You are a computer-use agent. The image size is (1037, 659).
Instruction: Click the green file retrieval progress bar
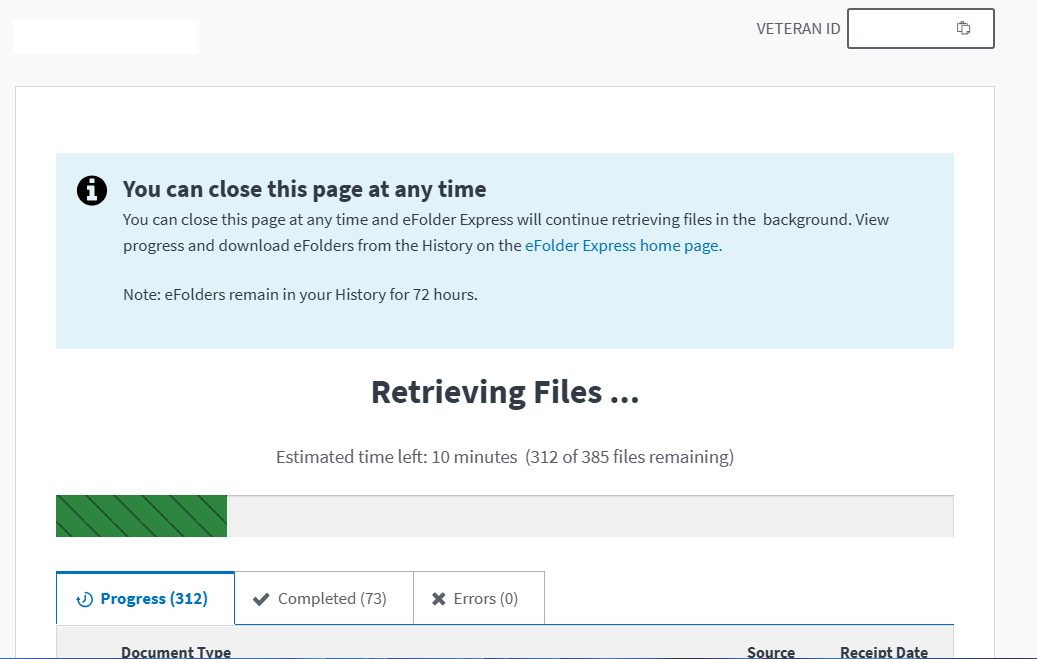click(x=142, y=516)
